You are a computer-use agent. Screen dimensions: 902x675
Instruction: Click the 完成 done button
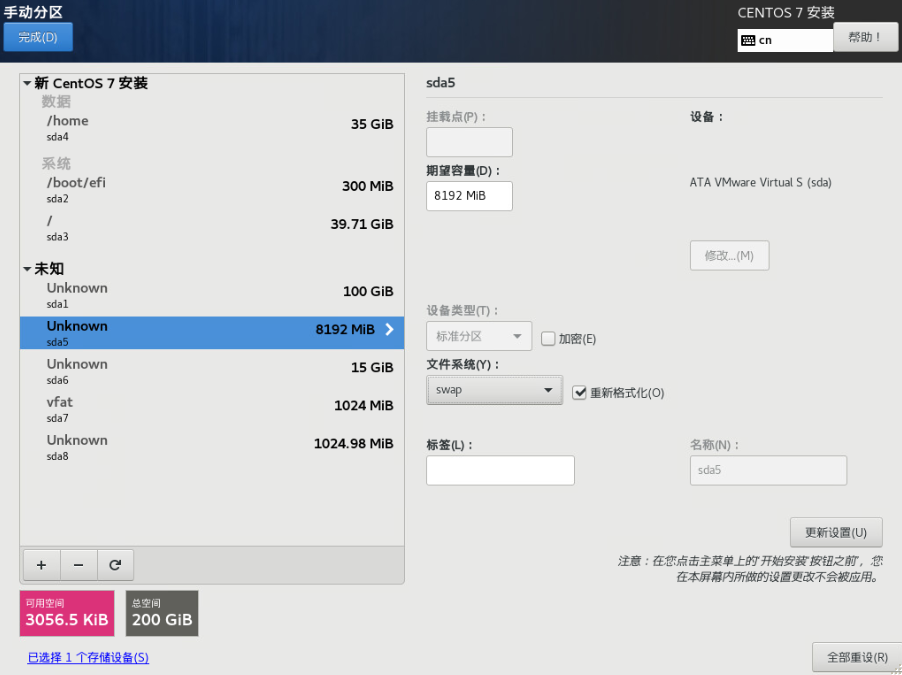(38, 38)
